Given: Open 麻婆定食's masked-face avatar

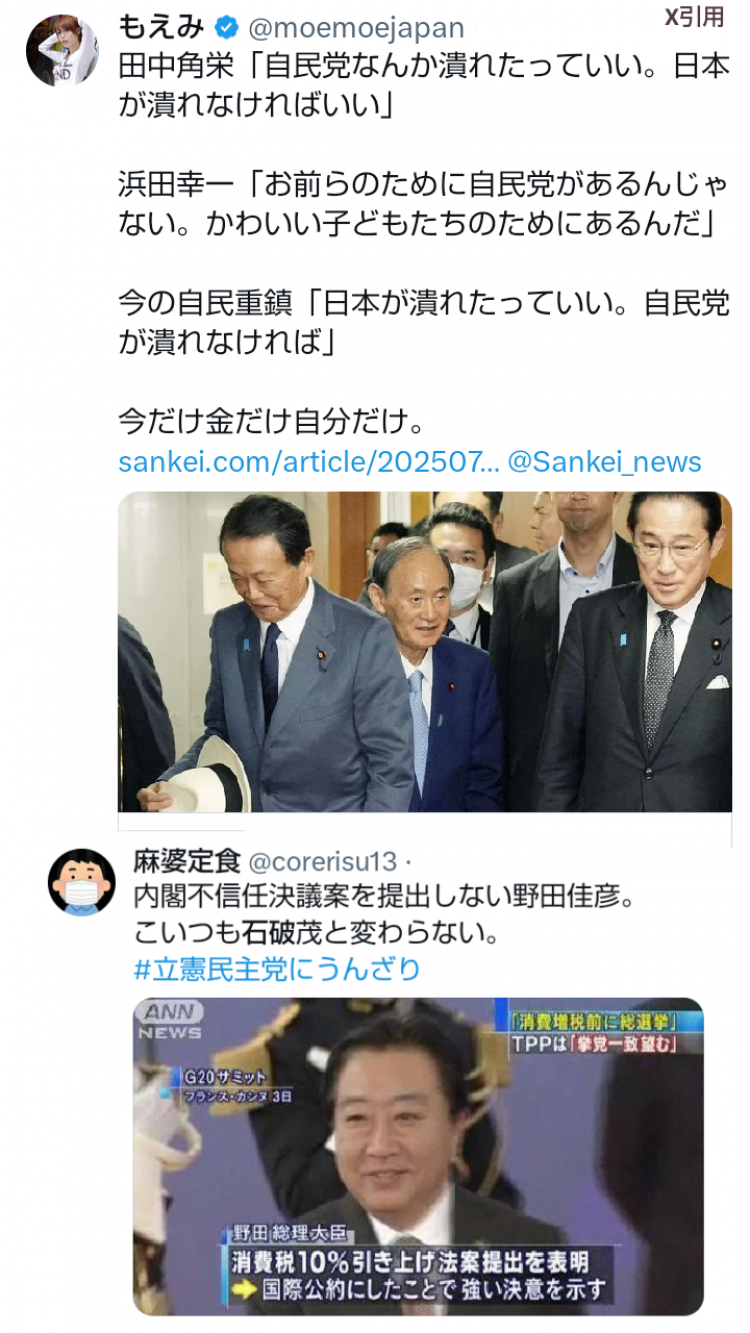Looking at the screenshot, I should click(81, 881).
